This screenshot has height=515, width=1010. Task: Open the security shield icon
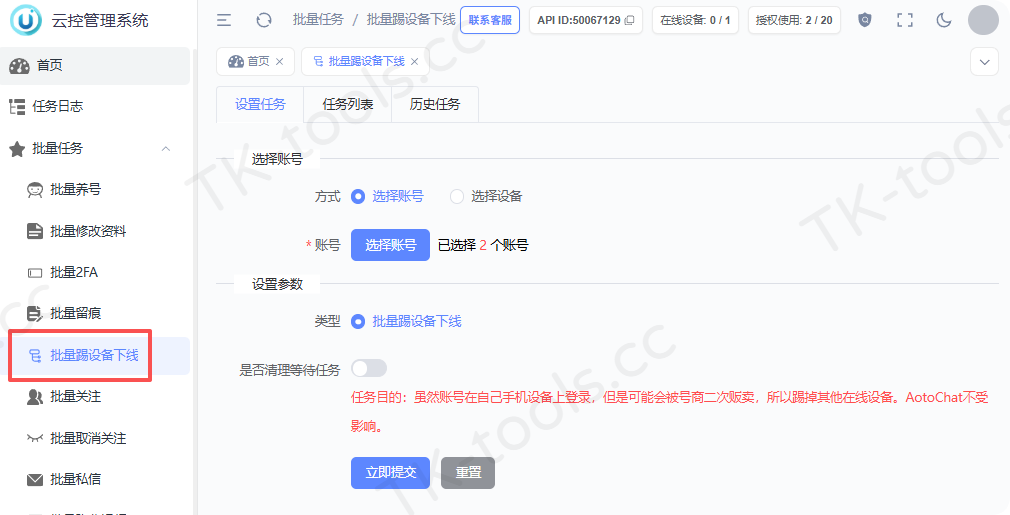coord(864,20)
